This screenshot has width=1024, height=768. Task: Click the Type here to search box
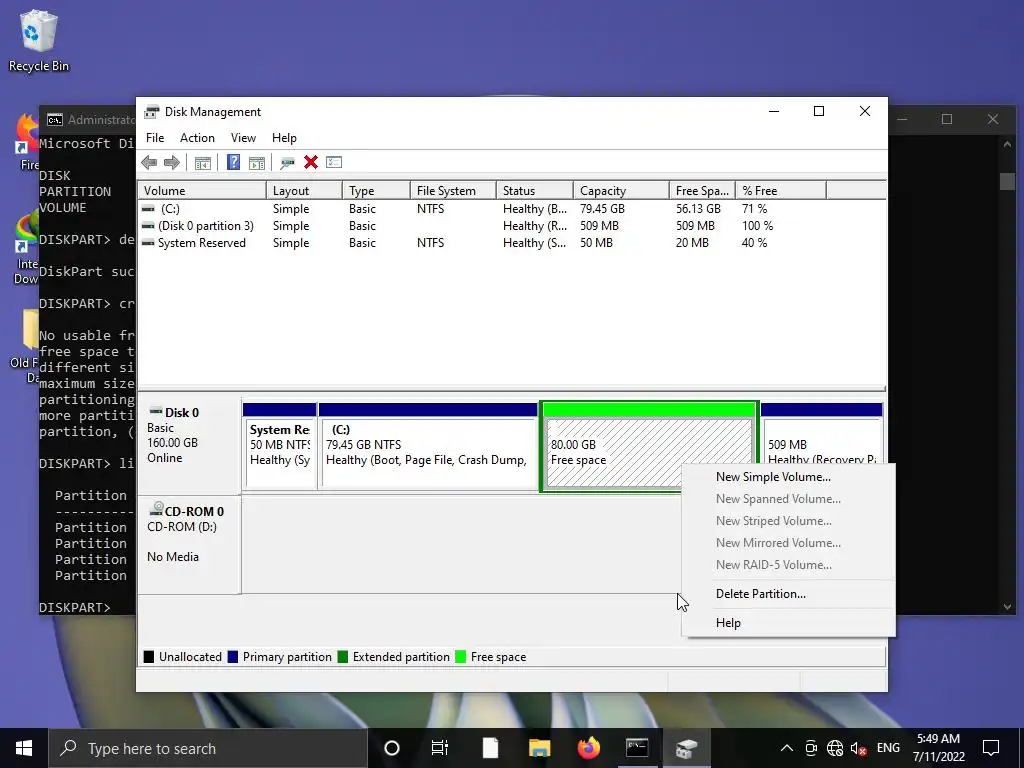click(208, 748)
